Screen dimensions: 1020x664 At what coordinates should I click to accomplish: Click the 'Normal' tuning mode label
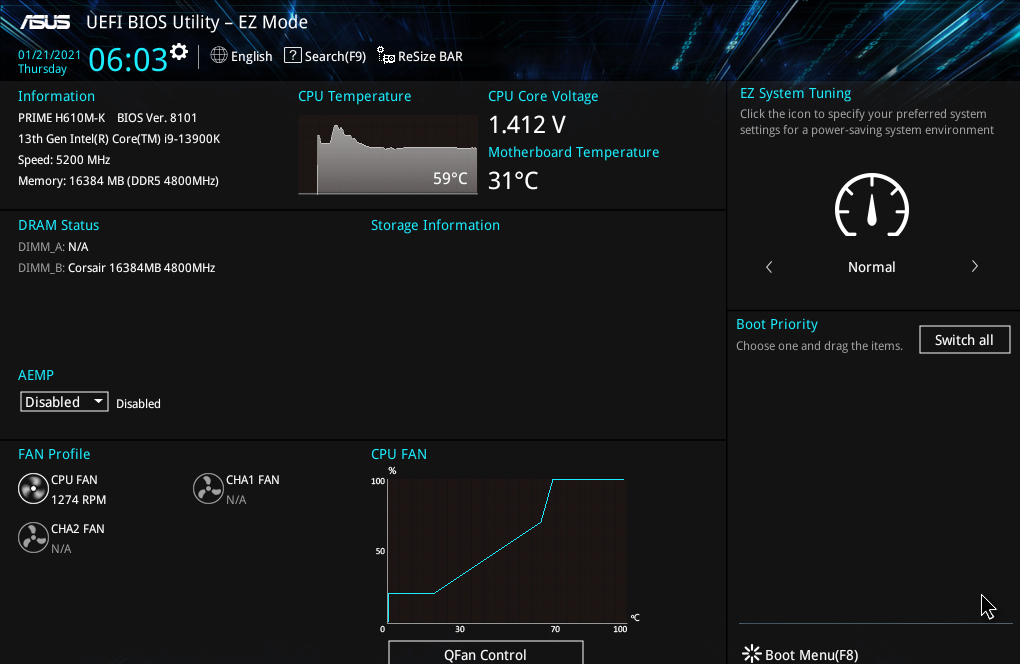[x=872, y=267]
